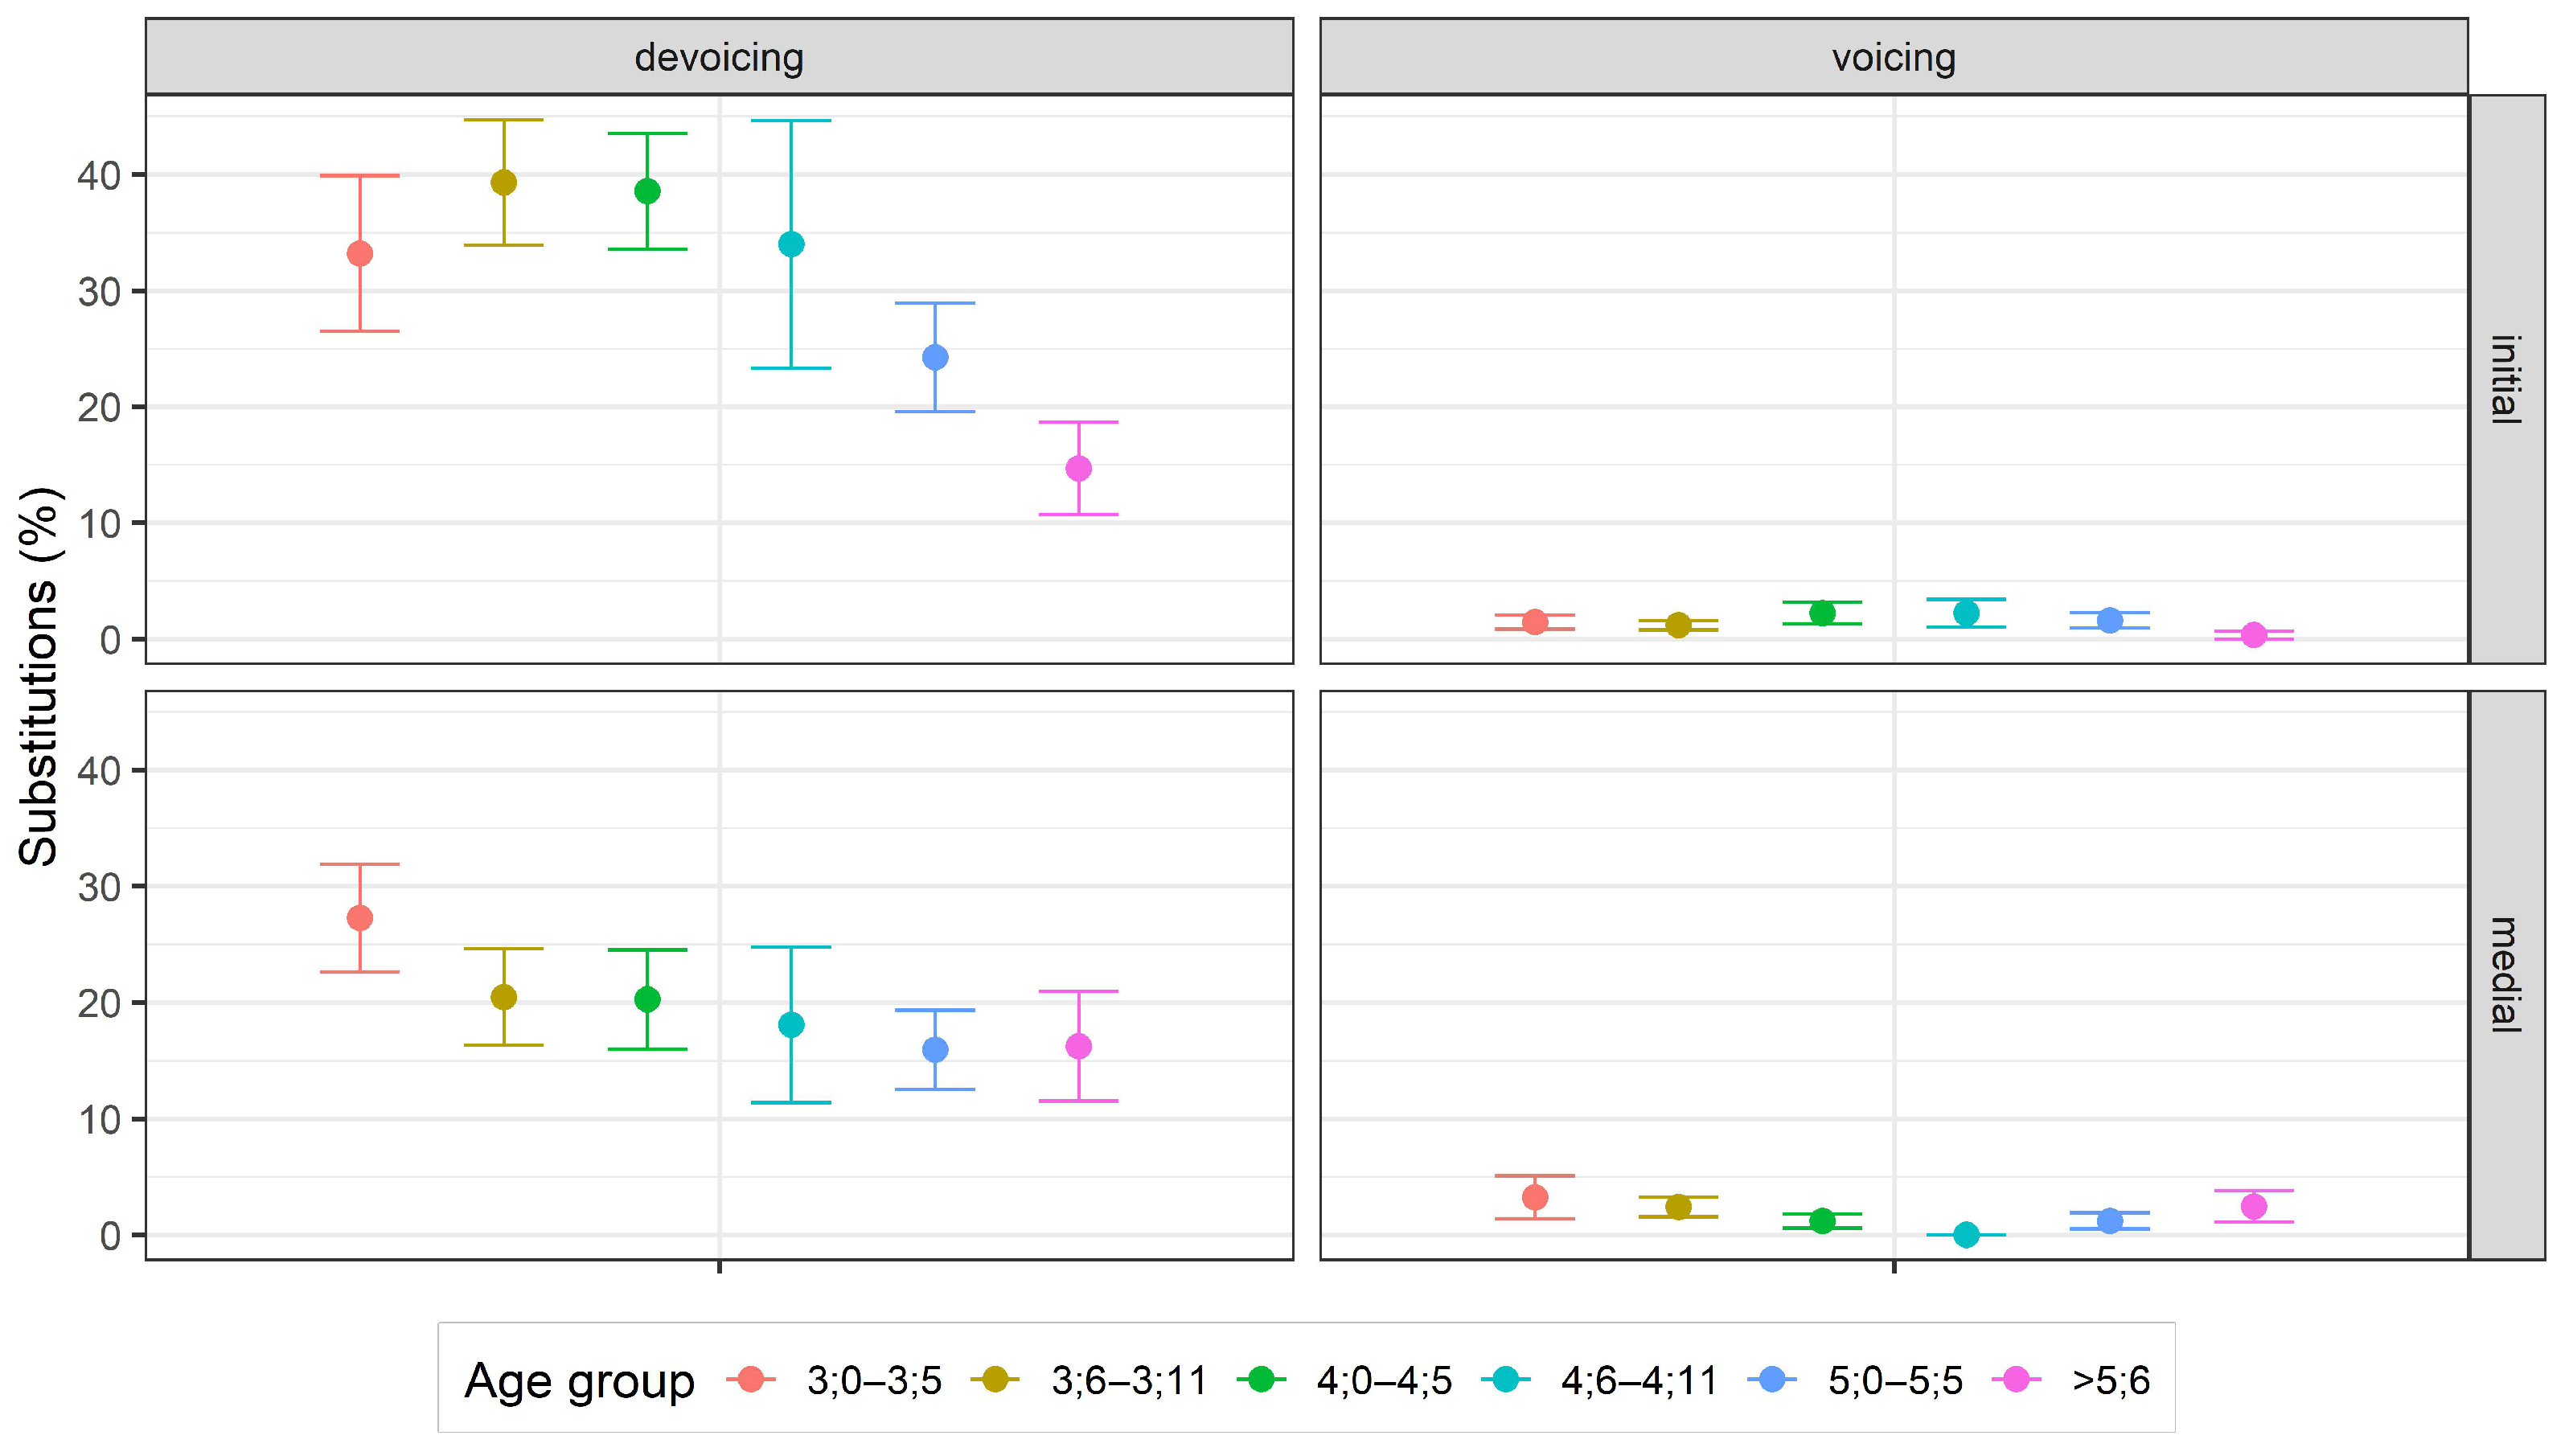Select the blue 5;0–5;5 legend marker
The width and height of the screenshot is (2569, 1456).
coord(1772,1380)
